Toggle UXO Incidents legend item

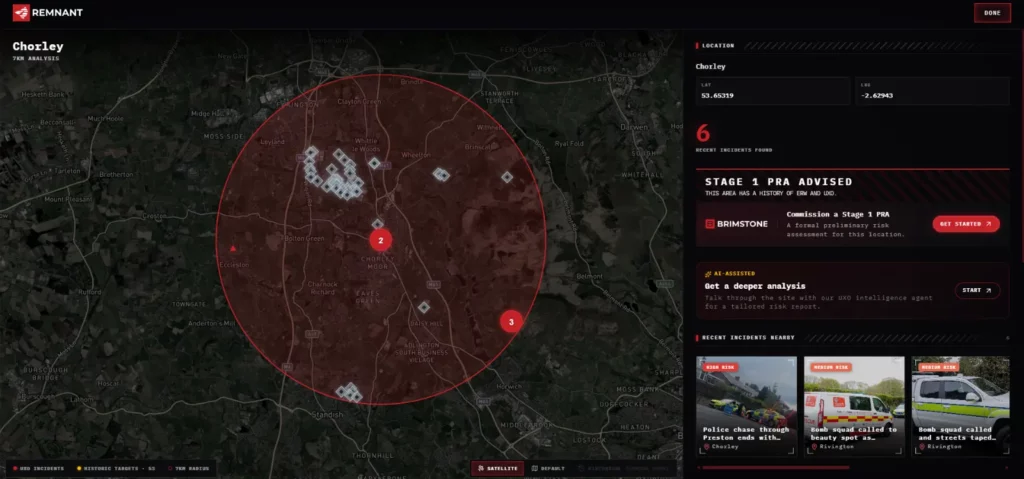pyautogui.click(x=38, y=469)
